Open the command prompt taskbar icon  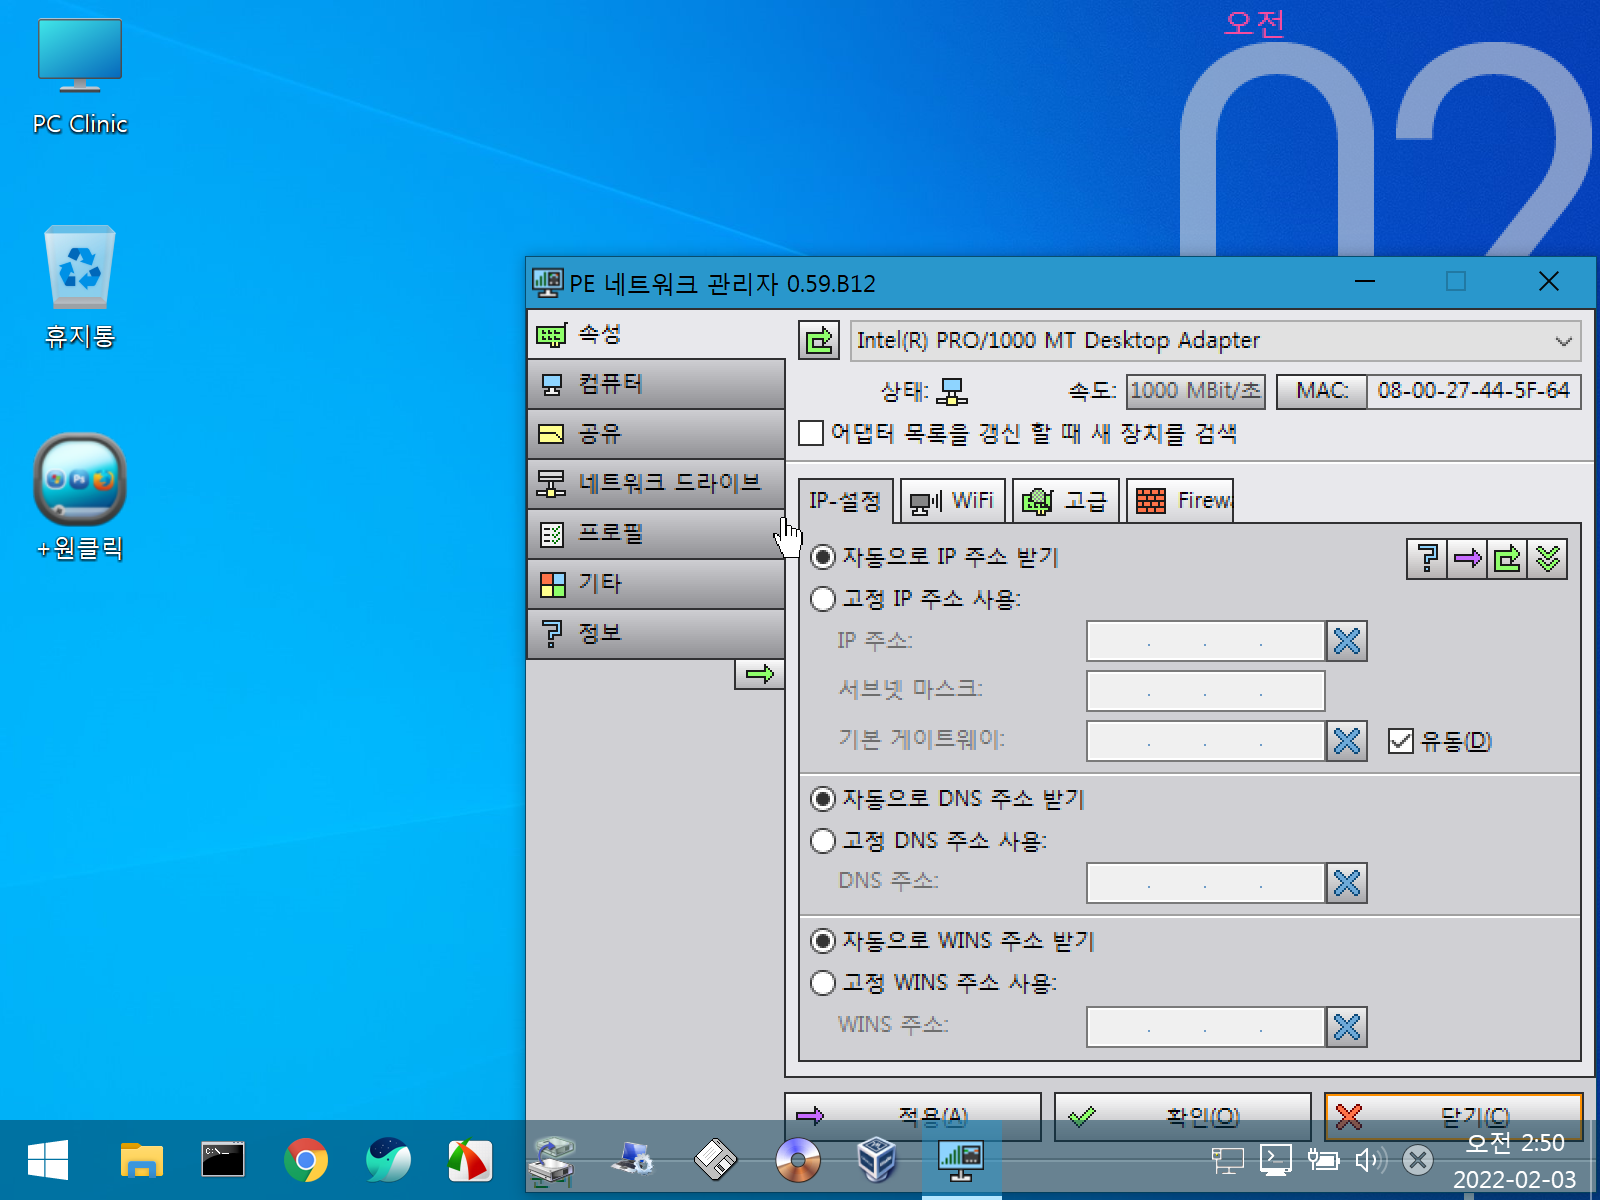point(223,1160)
